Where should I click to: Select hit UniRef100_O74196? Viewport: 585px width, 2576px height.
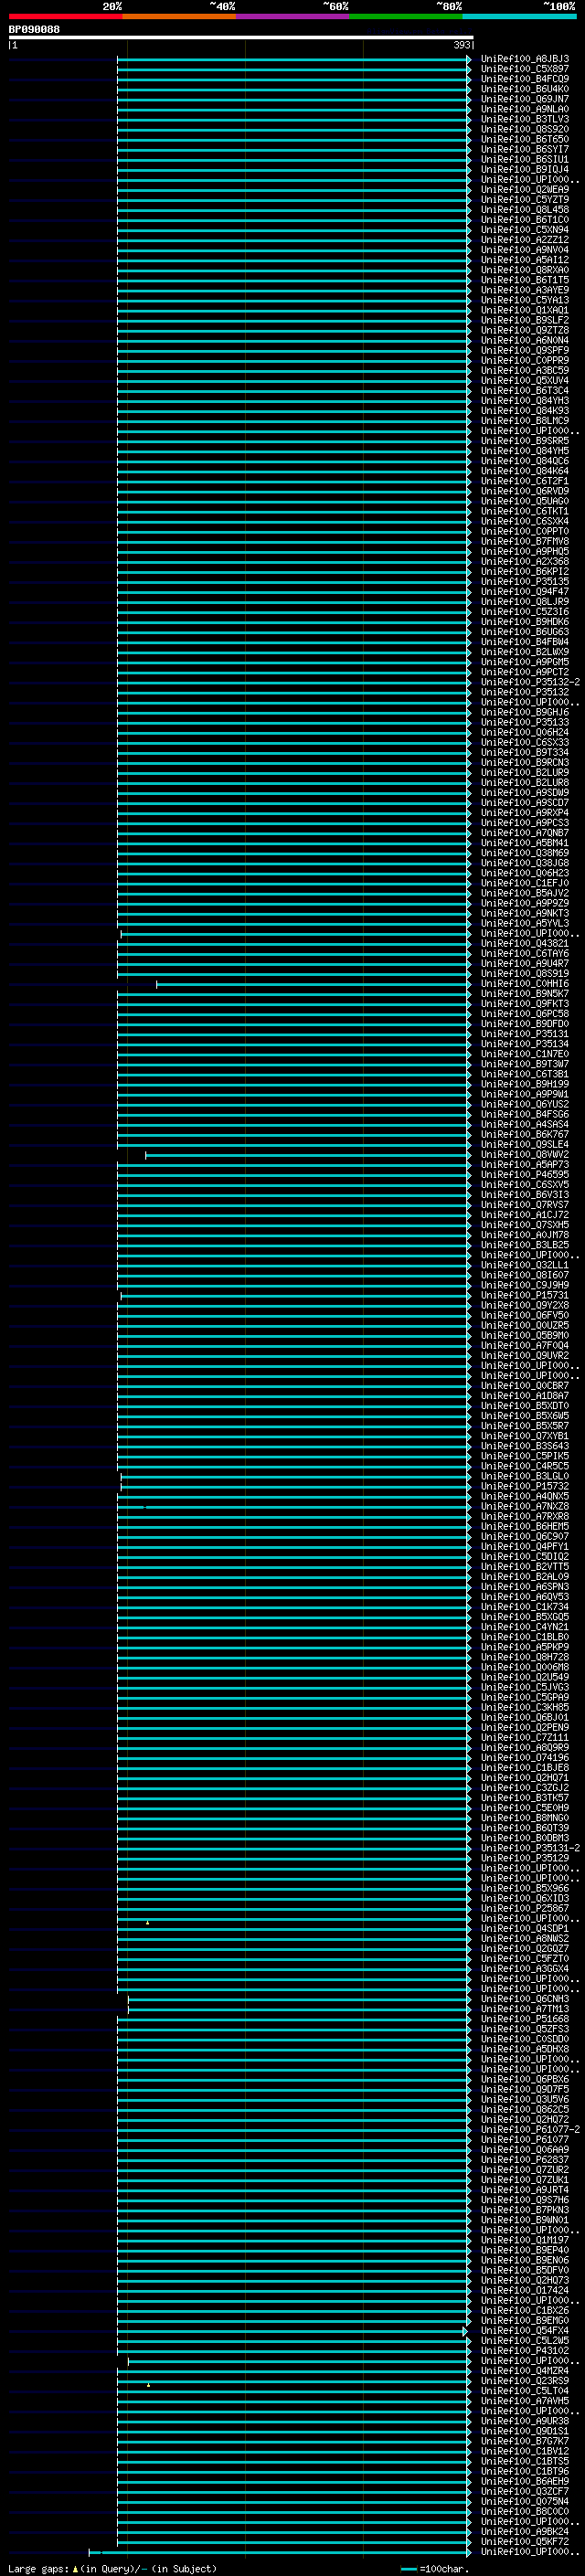tap(525, 1758)
